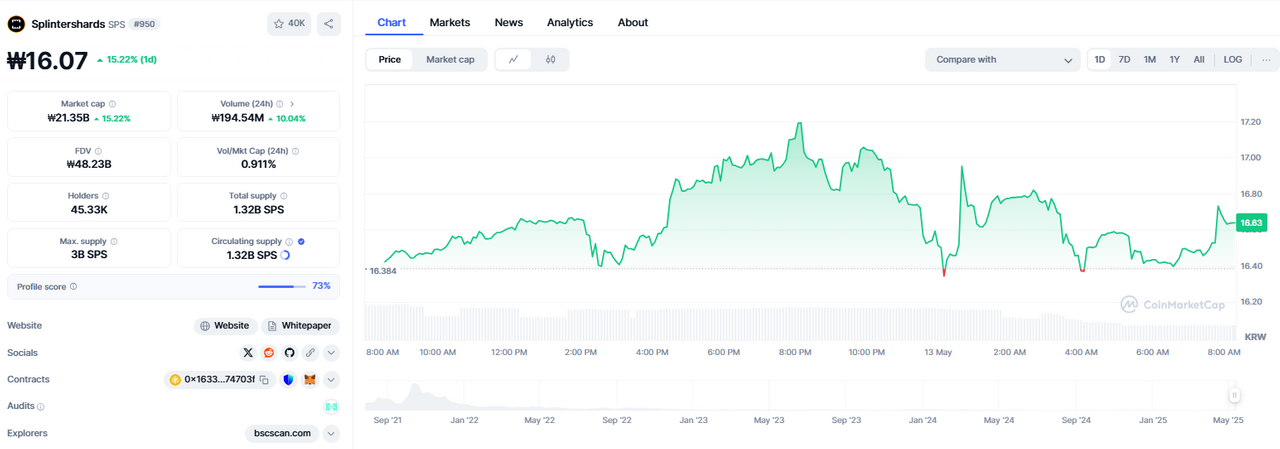Expand more Contracts list

(x=331, y=380)
